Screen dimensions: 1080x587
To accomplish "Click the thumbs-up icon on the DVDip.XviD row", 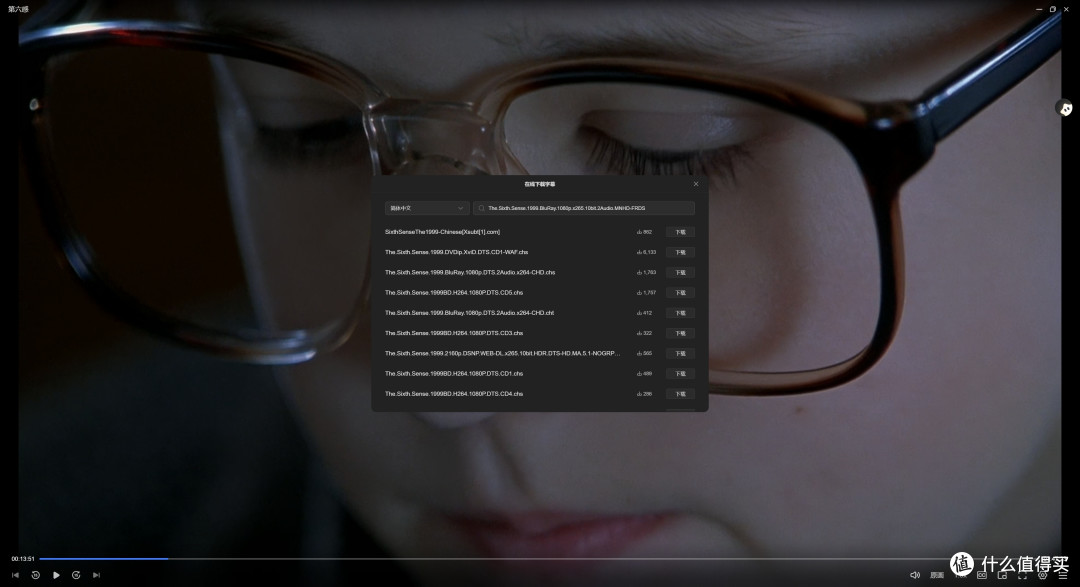I will (x=639, y=252).
